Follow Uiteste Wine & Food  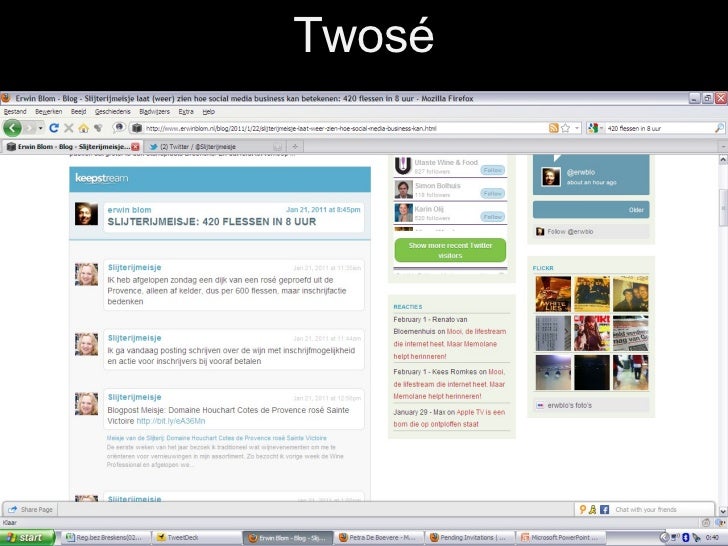493,170
